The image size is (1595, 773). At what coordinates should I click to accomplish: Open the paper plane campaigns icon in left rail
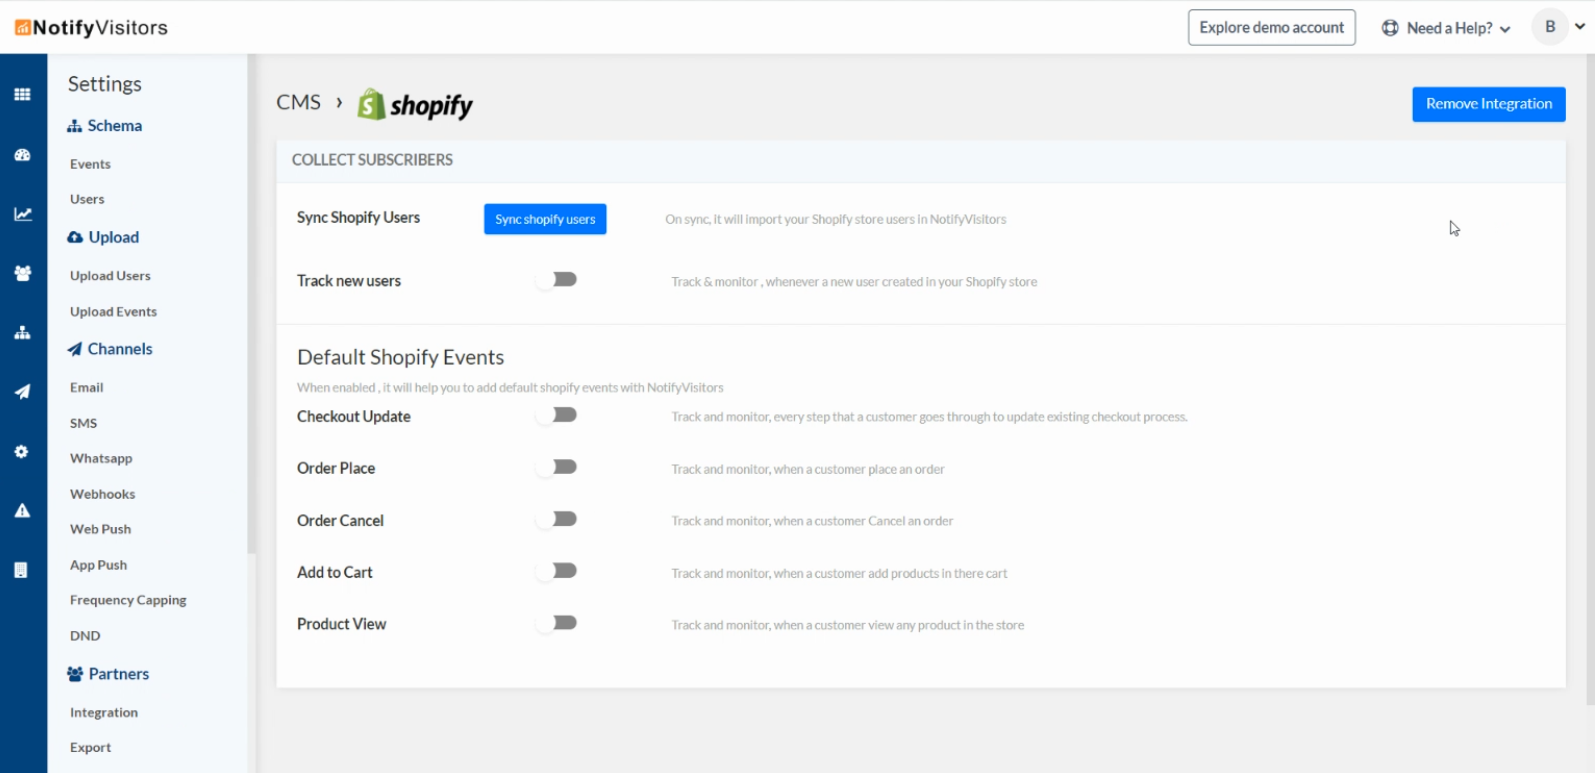(22, 392)
